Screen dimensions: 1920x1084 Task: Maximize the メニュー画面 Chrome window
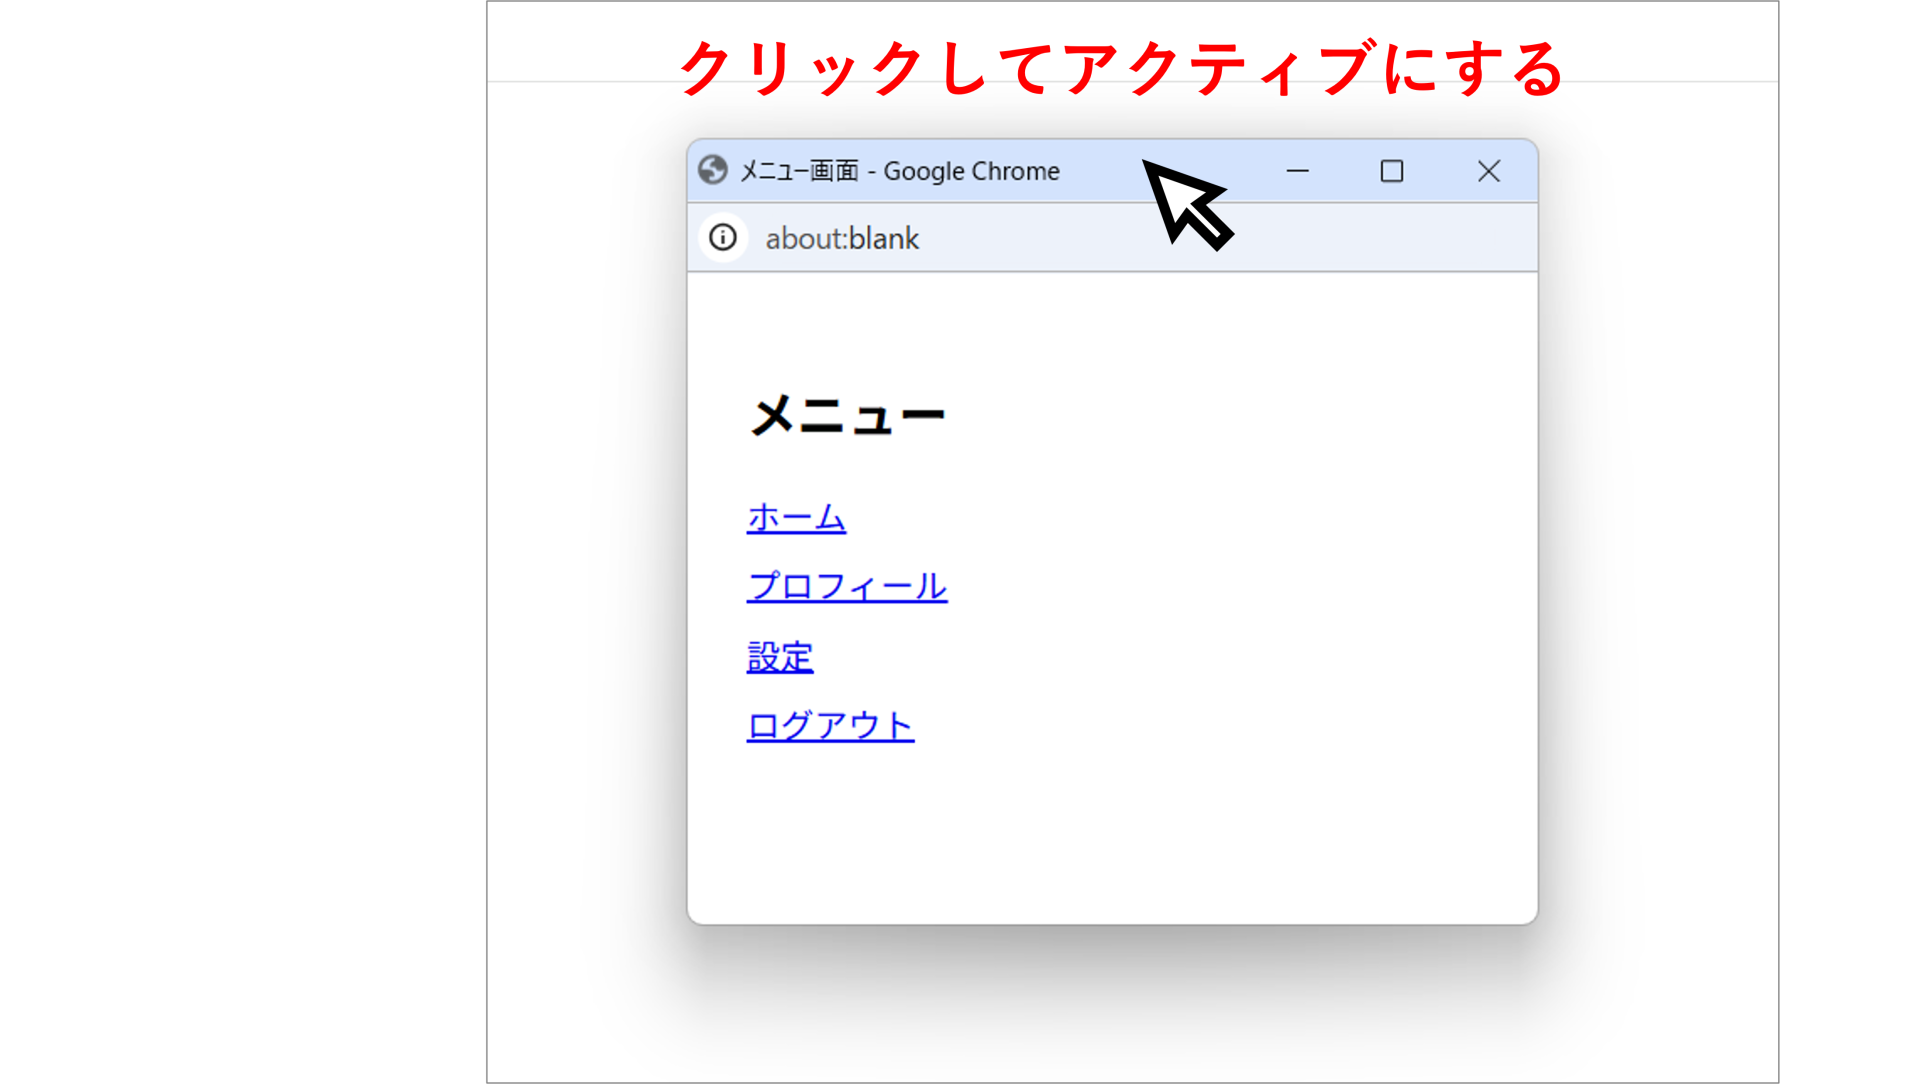click(x=1391, y=171)
